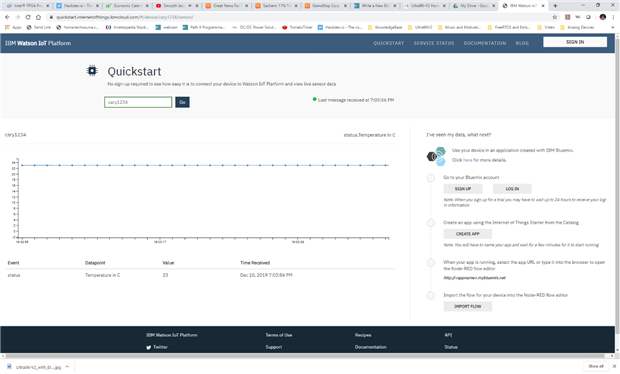Reload the page with the refresh icon
The height and width of the screenshot is (374, 620).
[x=28, y=17]
